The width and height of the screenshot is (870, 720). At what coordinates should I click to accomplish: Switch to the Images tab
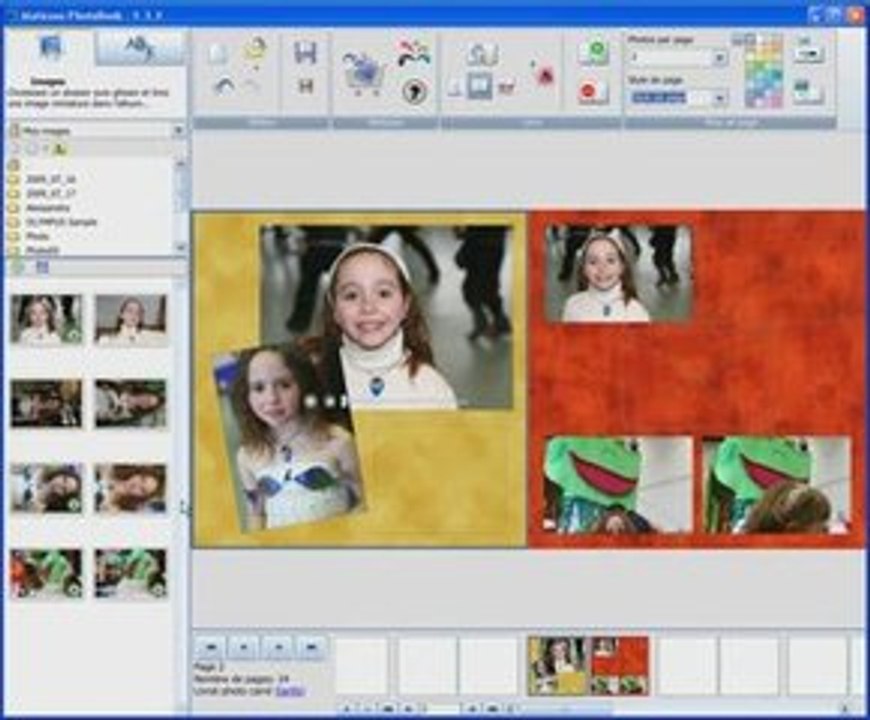pyautogui.click(x=50, y=50)
